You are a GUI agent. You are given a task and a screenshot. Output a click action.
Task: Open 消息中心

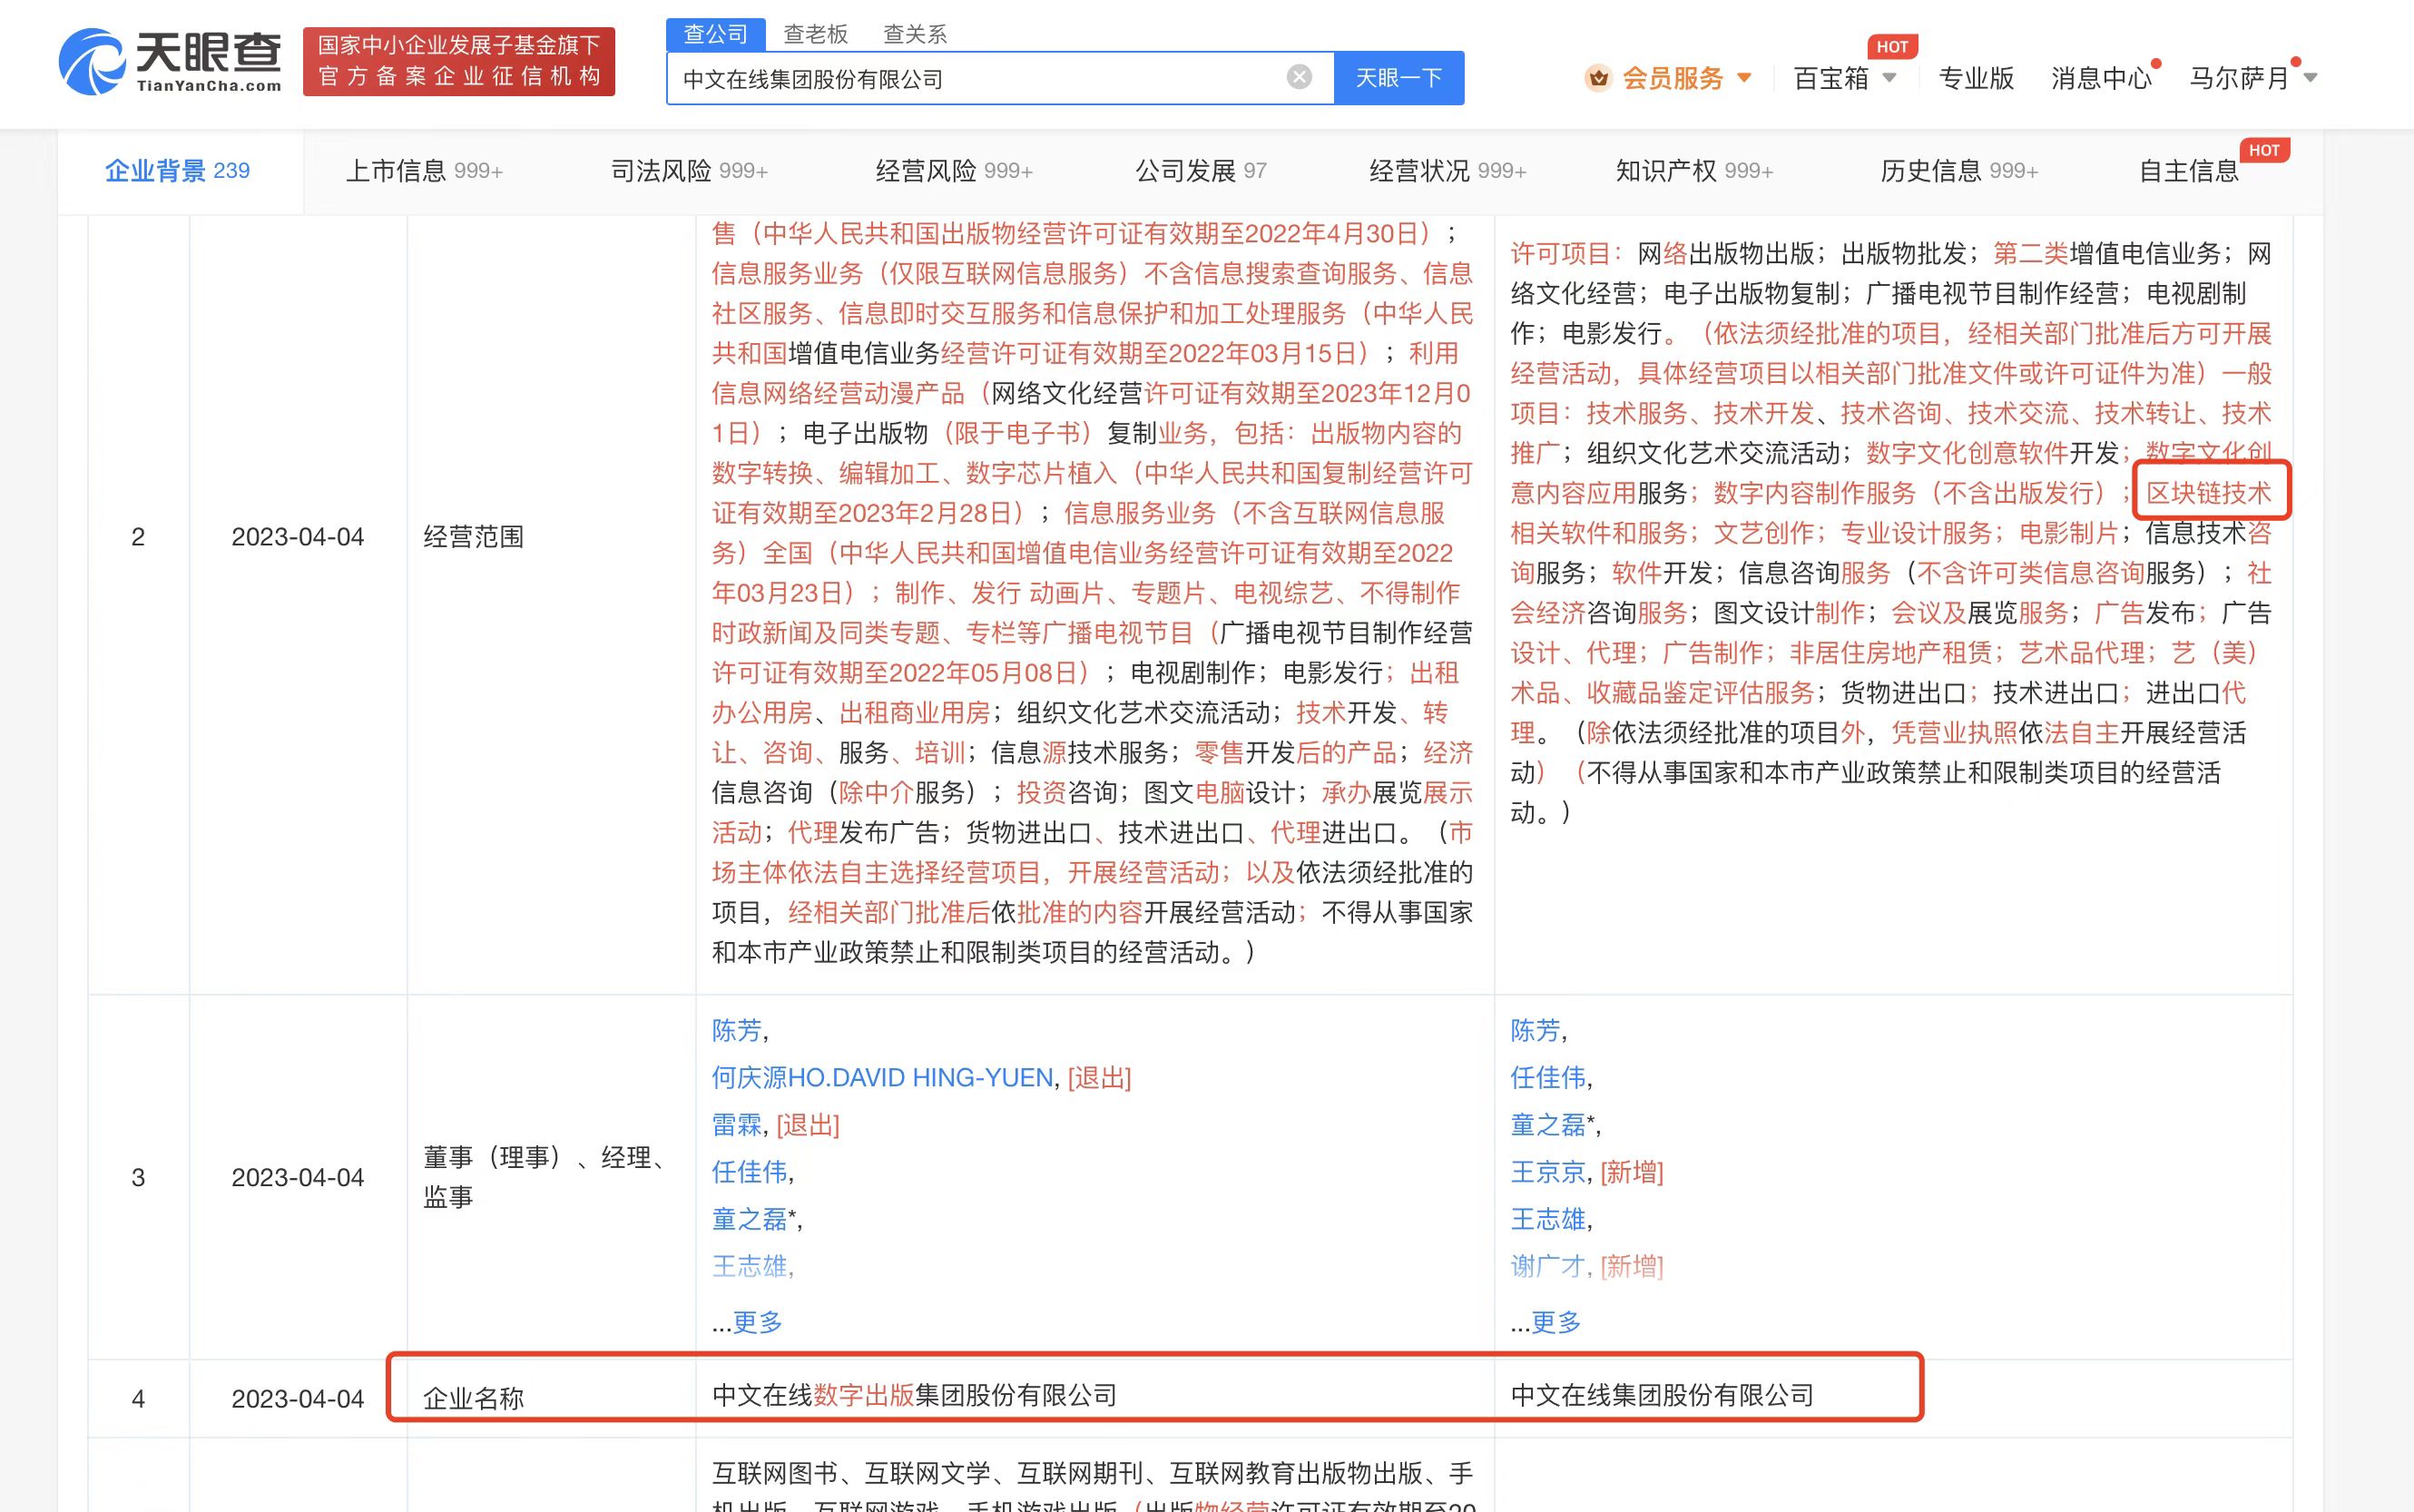pyautogui.click(x=2101, y=77)
